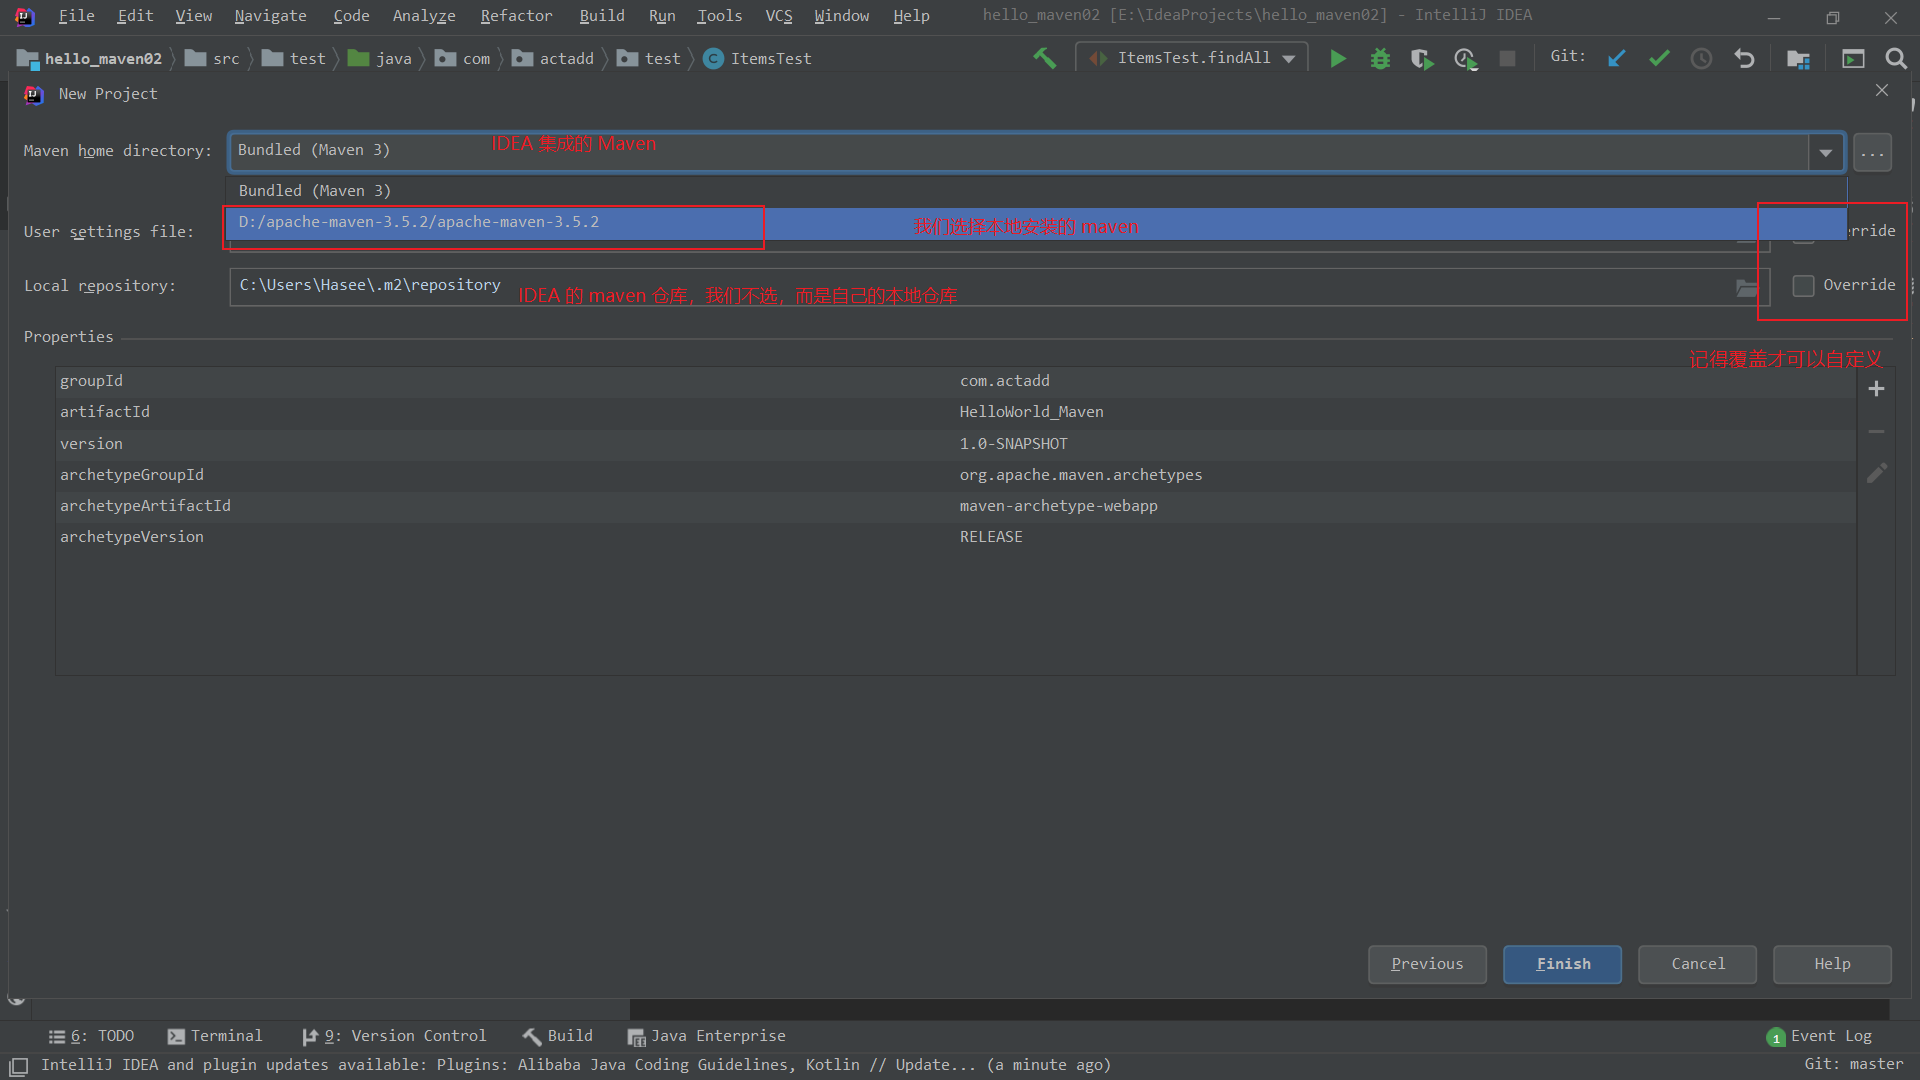1920x1080 pixels.
Task: Click the green Run button
Action: 1337,59
